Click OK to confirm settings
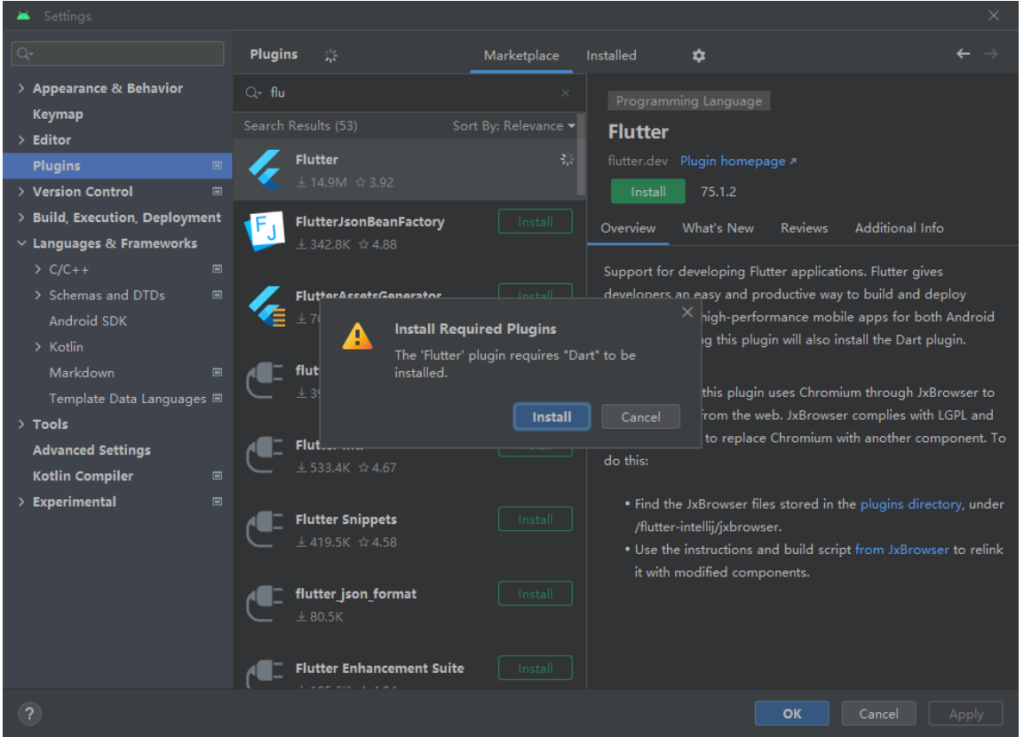The height and width of the screenshot is (737, 1024). [x=792, y=713]
